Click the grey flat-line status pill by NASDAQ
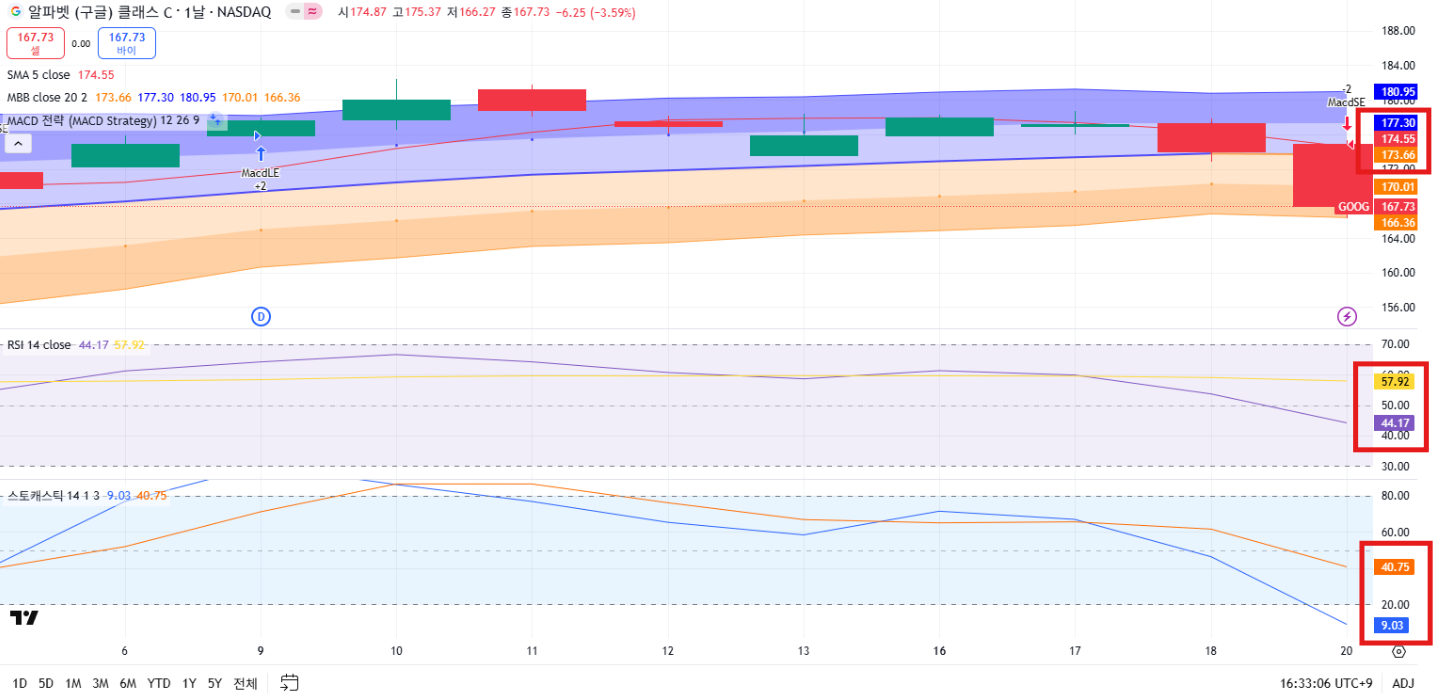This screenshot has height=695, width=1433. click(x=295, y=12)
